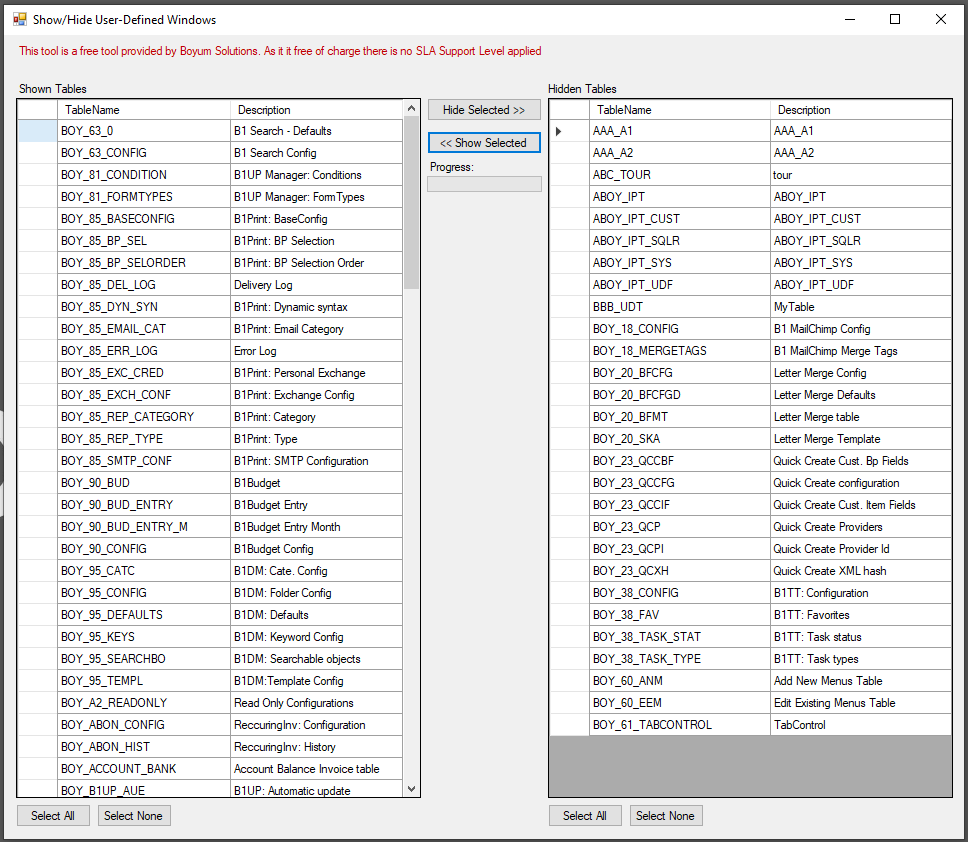Click Select None under Shown Tables
This screenshot has height=842, width=968.
(x=133, y=815)
